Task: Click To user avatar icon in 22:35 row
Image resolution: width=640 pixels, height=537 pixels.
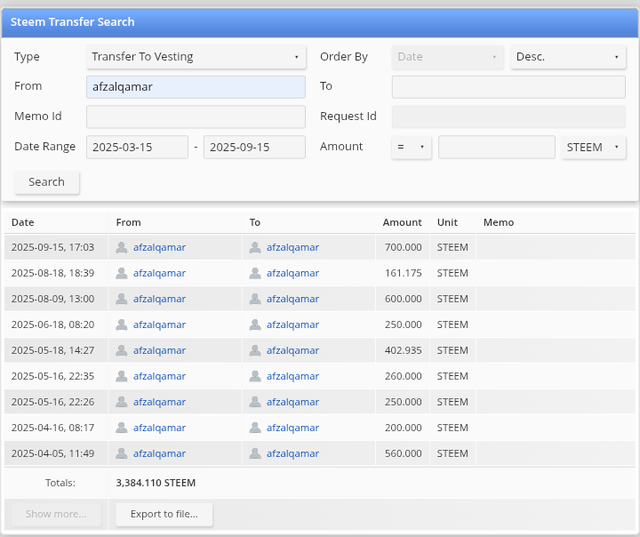Action: pyautogui.click(x=255, y=376)
